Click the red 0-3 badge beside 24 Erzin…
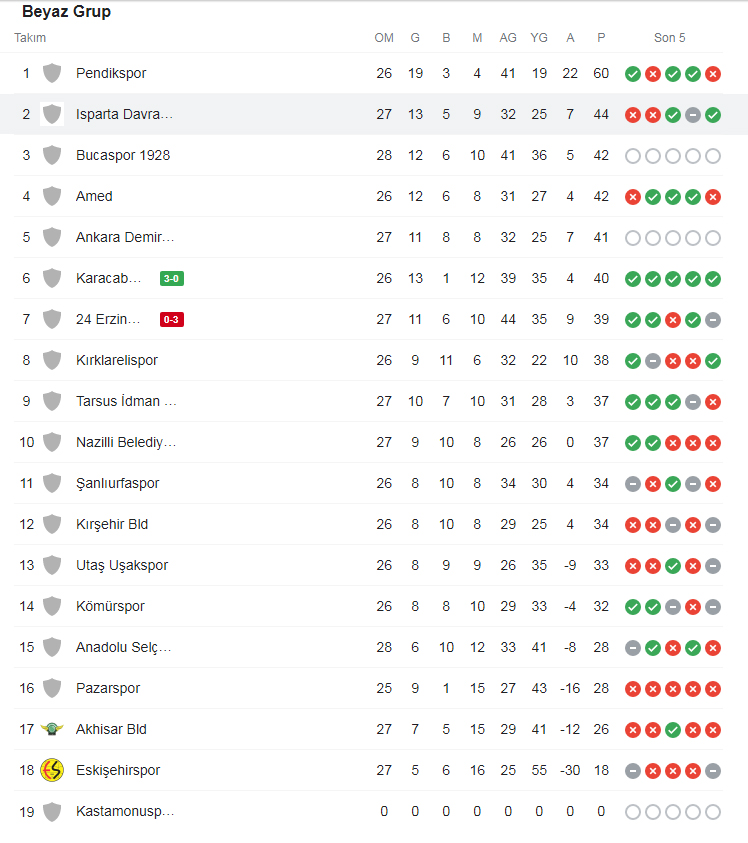Image resolution: width=748 pixels, height=843 pixels. coord(172,319)
